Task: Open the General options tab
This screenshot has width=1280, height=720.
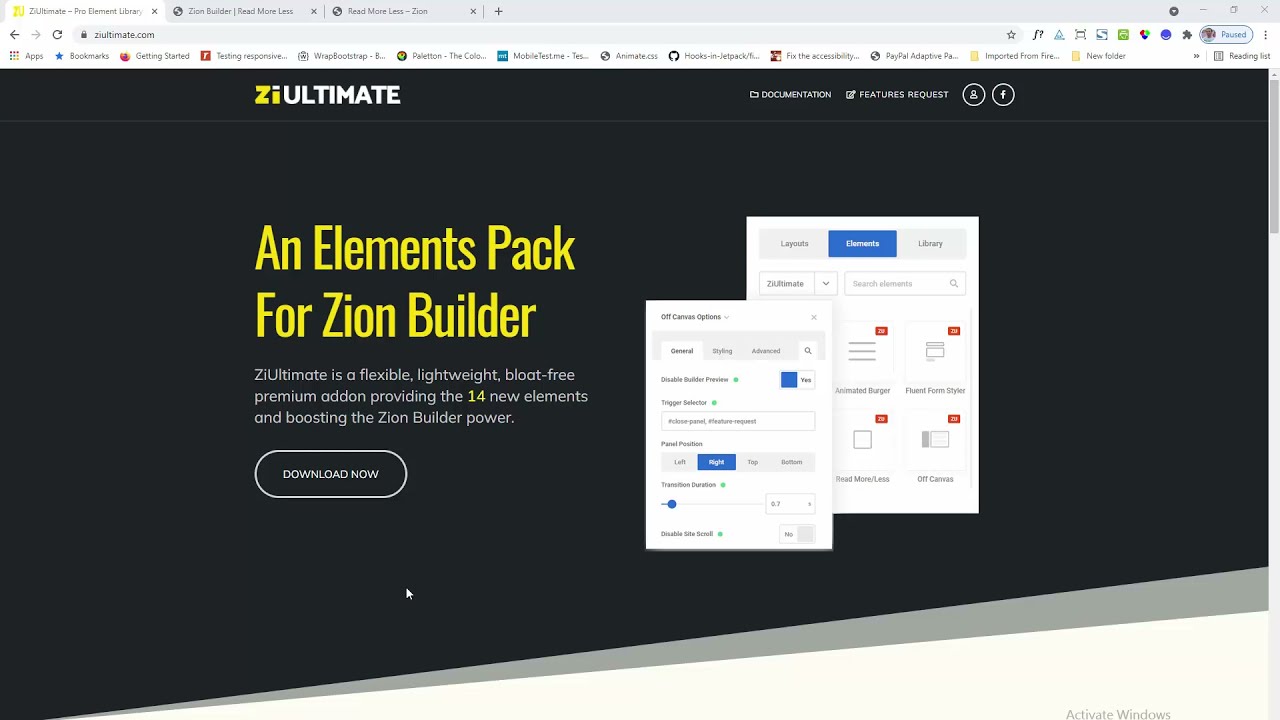Action: pyautogui.click(x=681, y=351)
